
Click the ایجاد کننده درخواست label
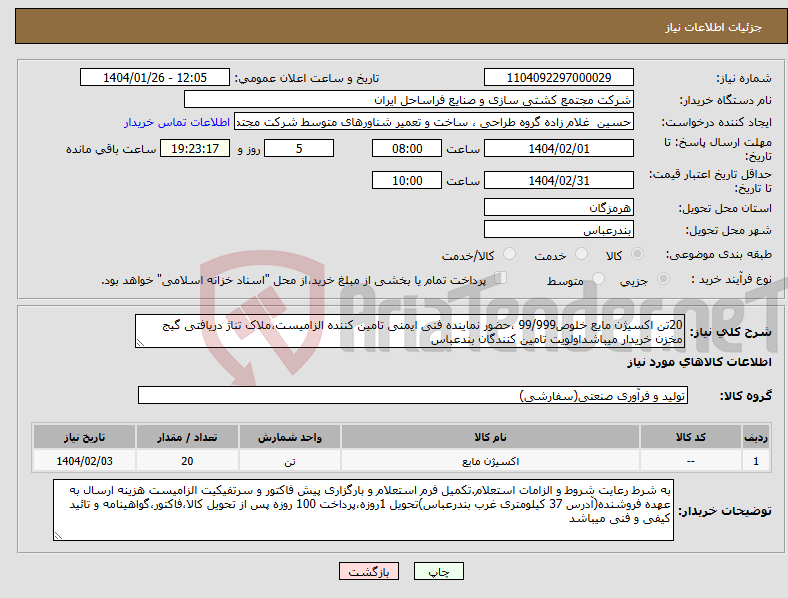[x=716, y=122]
